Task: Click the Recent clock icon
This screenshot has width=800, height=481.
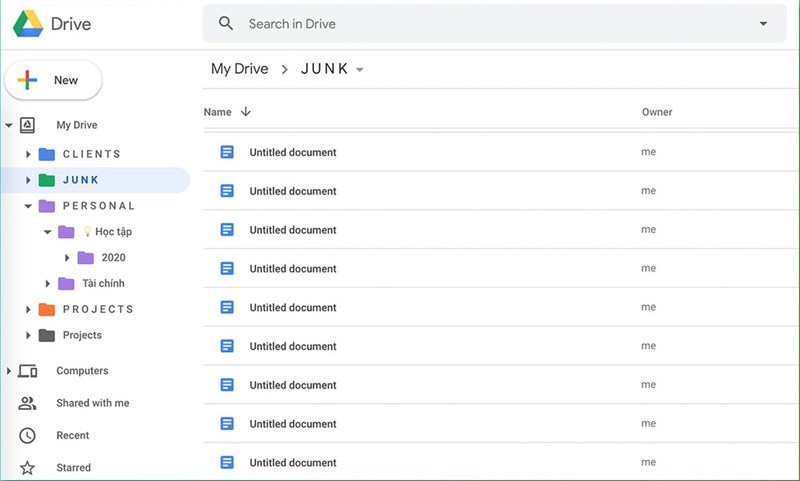Action: pyautogui.click(x=28, y=435)
